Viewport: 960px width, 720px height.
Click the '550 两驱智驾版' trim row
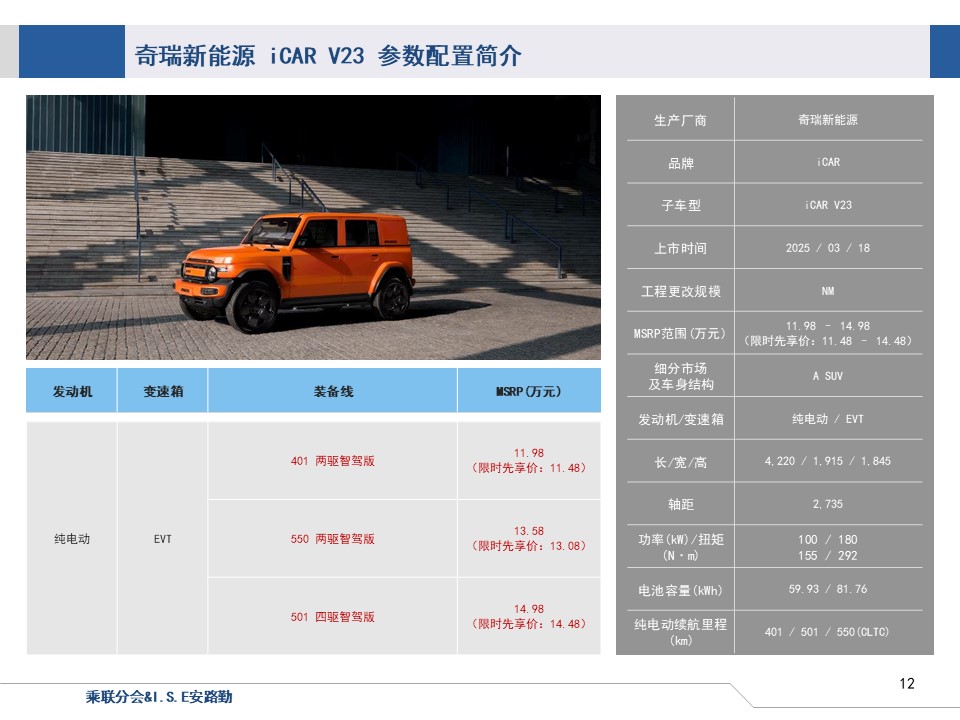click(x=332, y=539)
